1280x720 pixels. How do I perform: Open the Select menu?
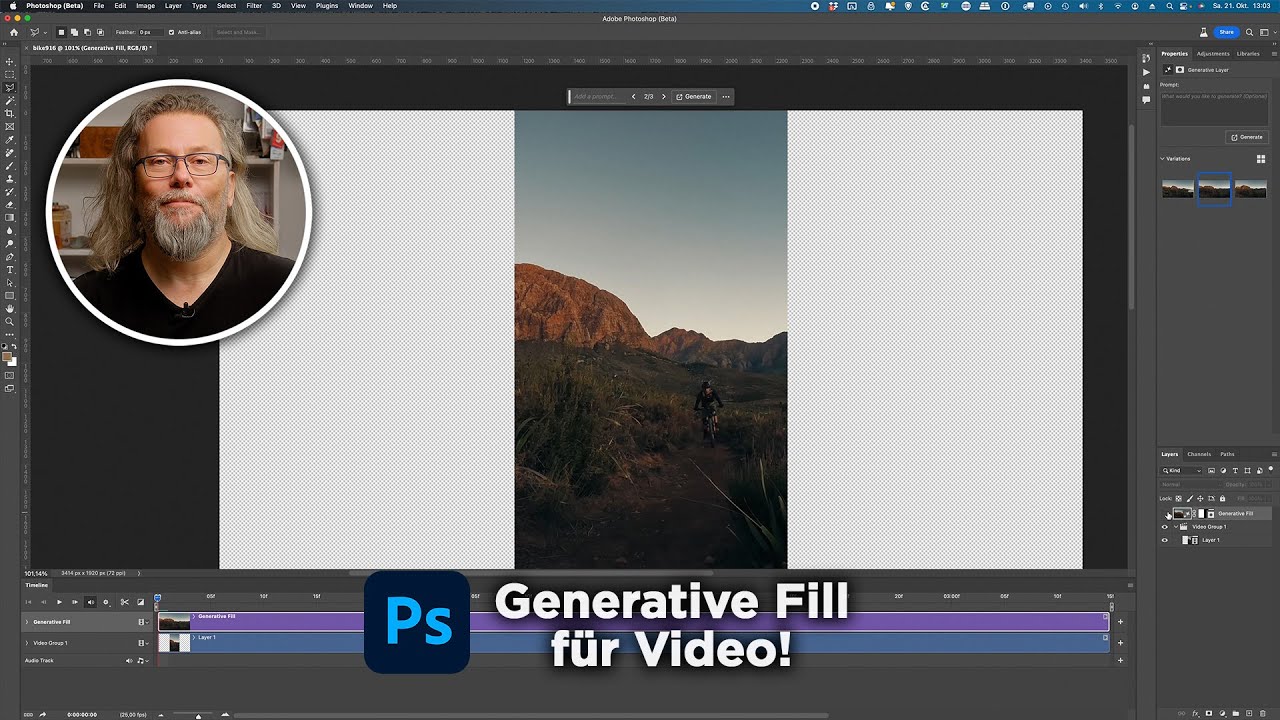point(227,6)
